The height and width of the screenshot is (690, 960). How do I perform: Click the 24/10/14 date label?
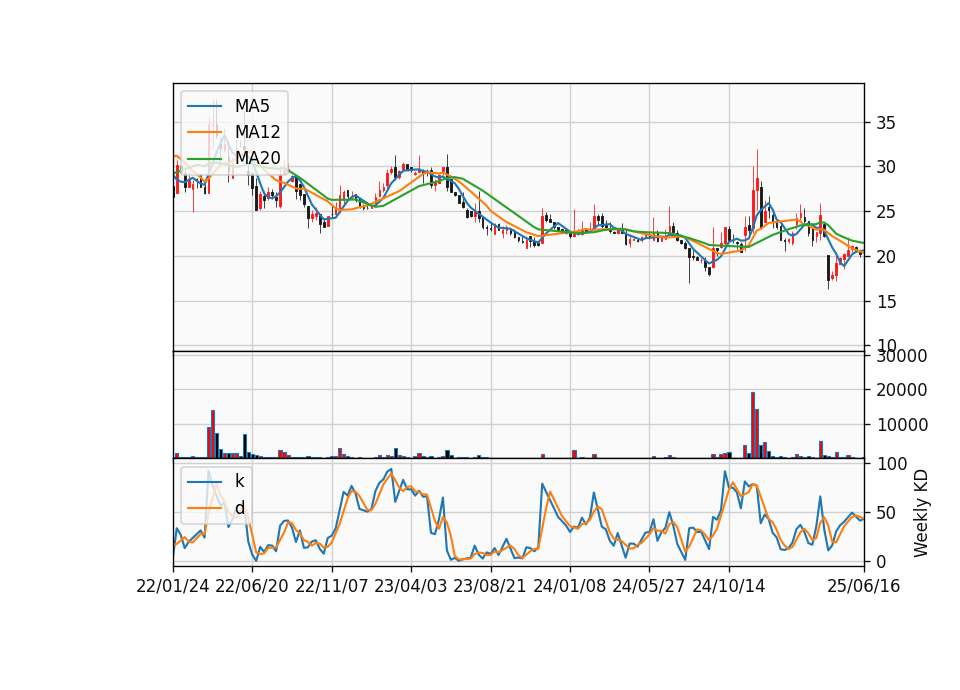[x=729, y=586]
